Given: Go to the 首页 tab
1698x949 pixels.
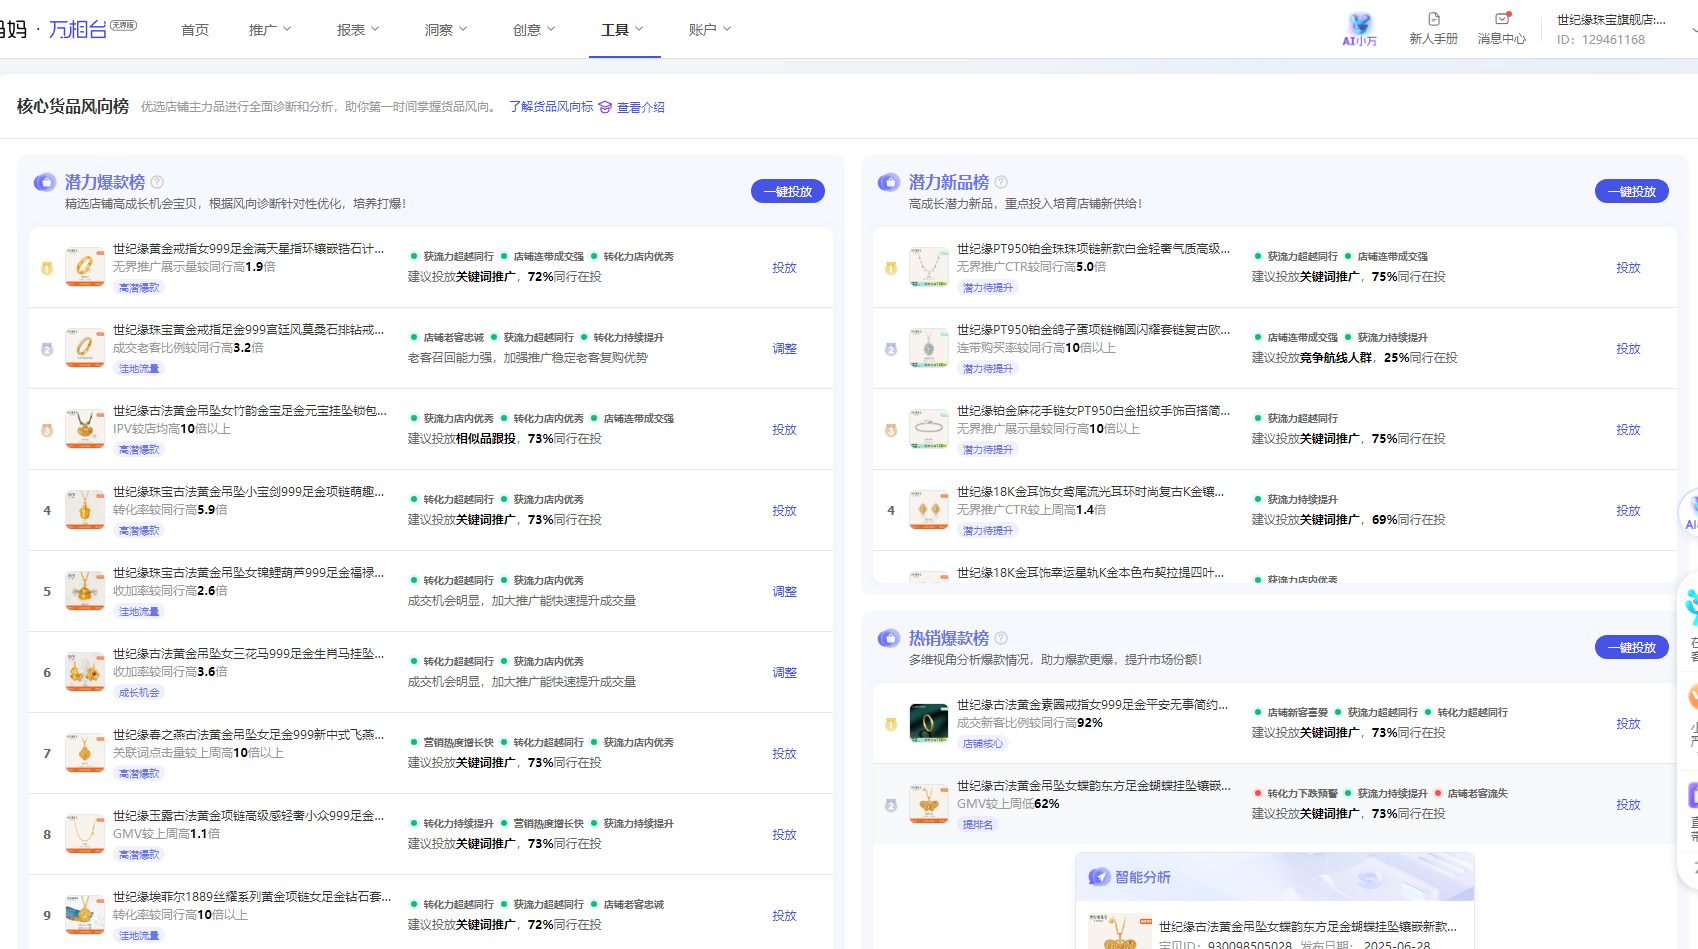Looking at the screenshot, I should 195,30.
